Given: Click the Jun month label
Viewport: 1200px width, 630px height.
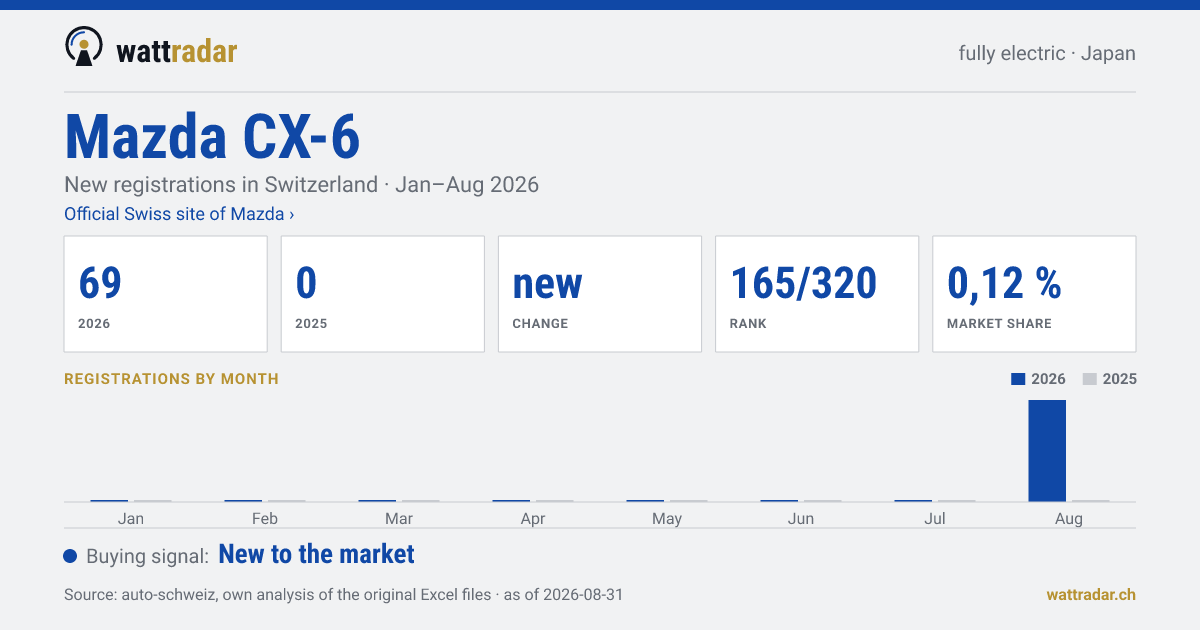Looking at the screenshot, I should coord(801,518).
